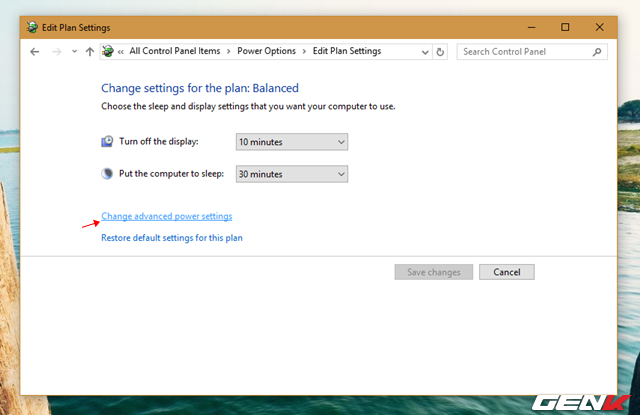
Task: Click the Forward navigation arrow
Action: 57,52
